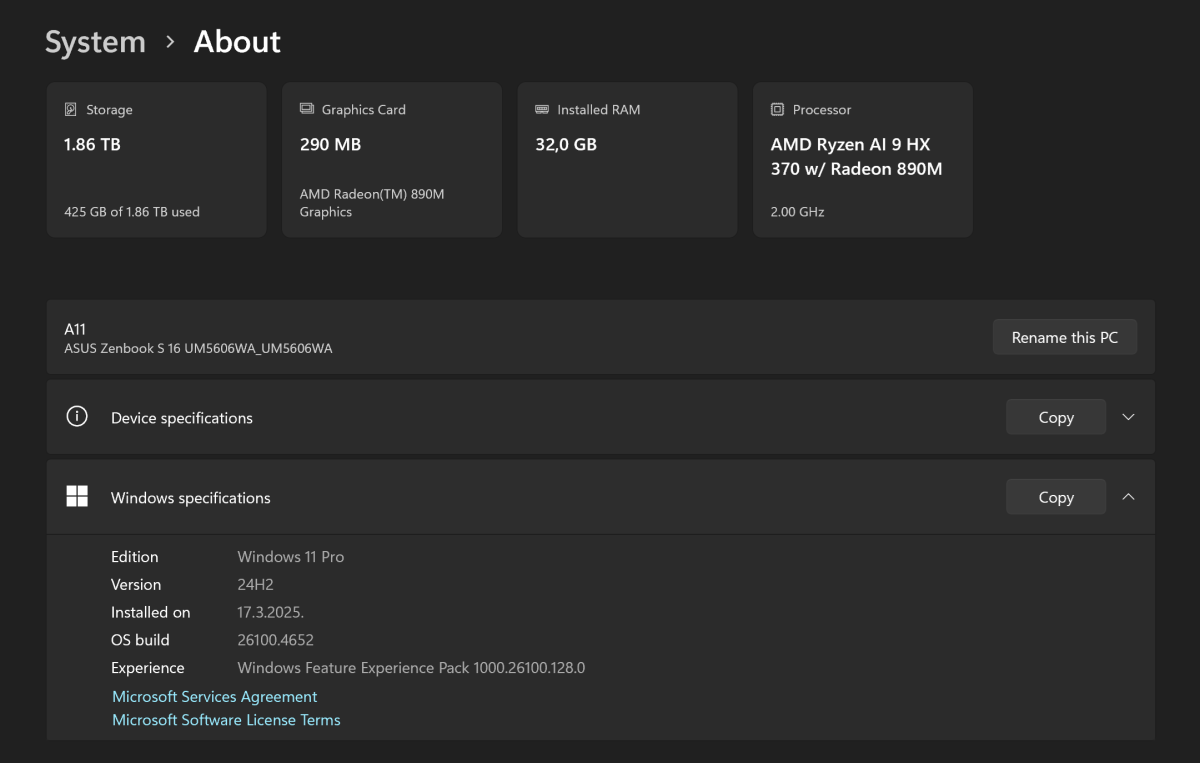Collapse Windows specifications with its chevron
Viewport: 1200px width, 763px height.
pyautogui.click(x=1128, y=497)
